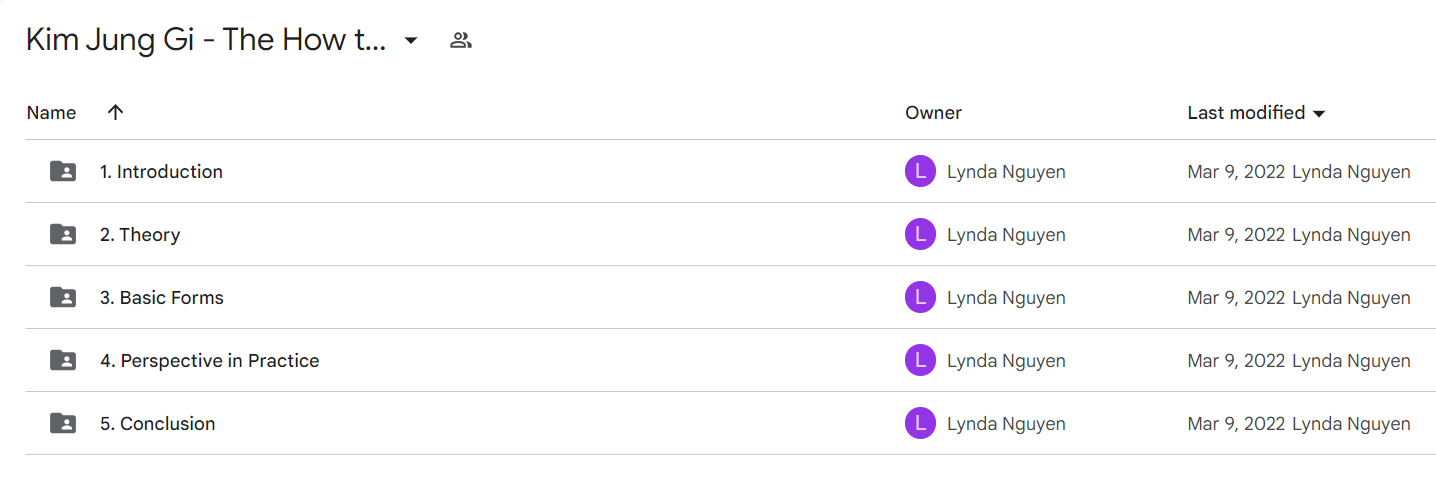Click the Kim Jung Gi folder title
Screen dimensions: 1436x498
tap(206, 40)
